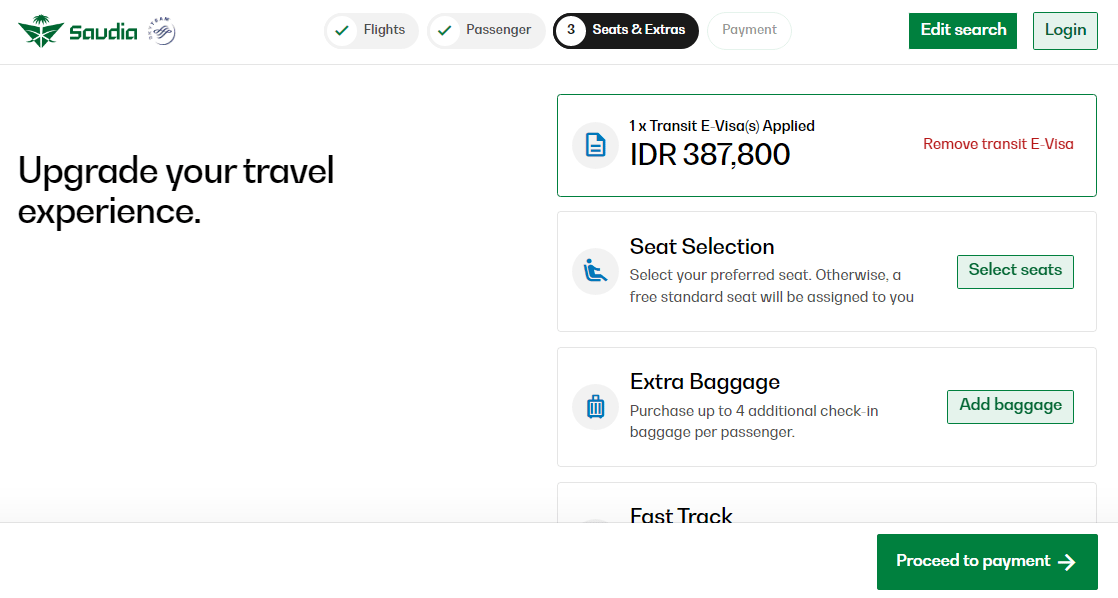The height and width of the screenshot is (598, 1118).
Task: Select the Seats & Extras step
Action: point(639,30)
